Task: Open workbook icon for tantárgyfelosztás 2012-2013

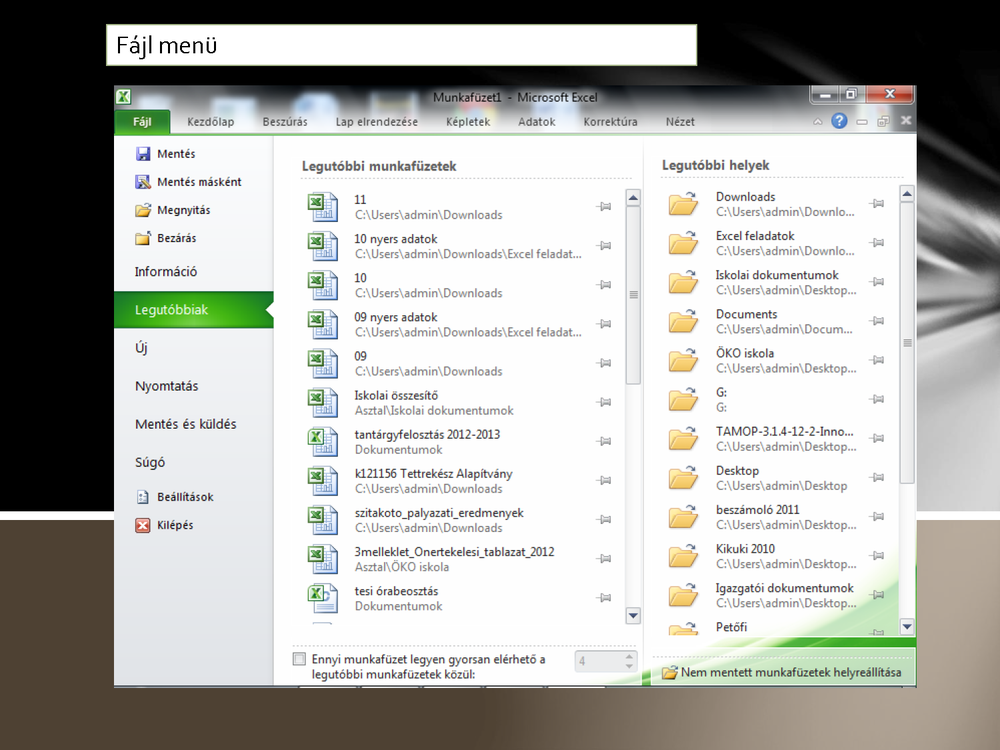Action: pyautogui.click(x=323, y=442)
